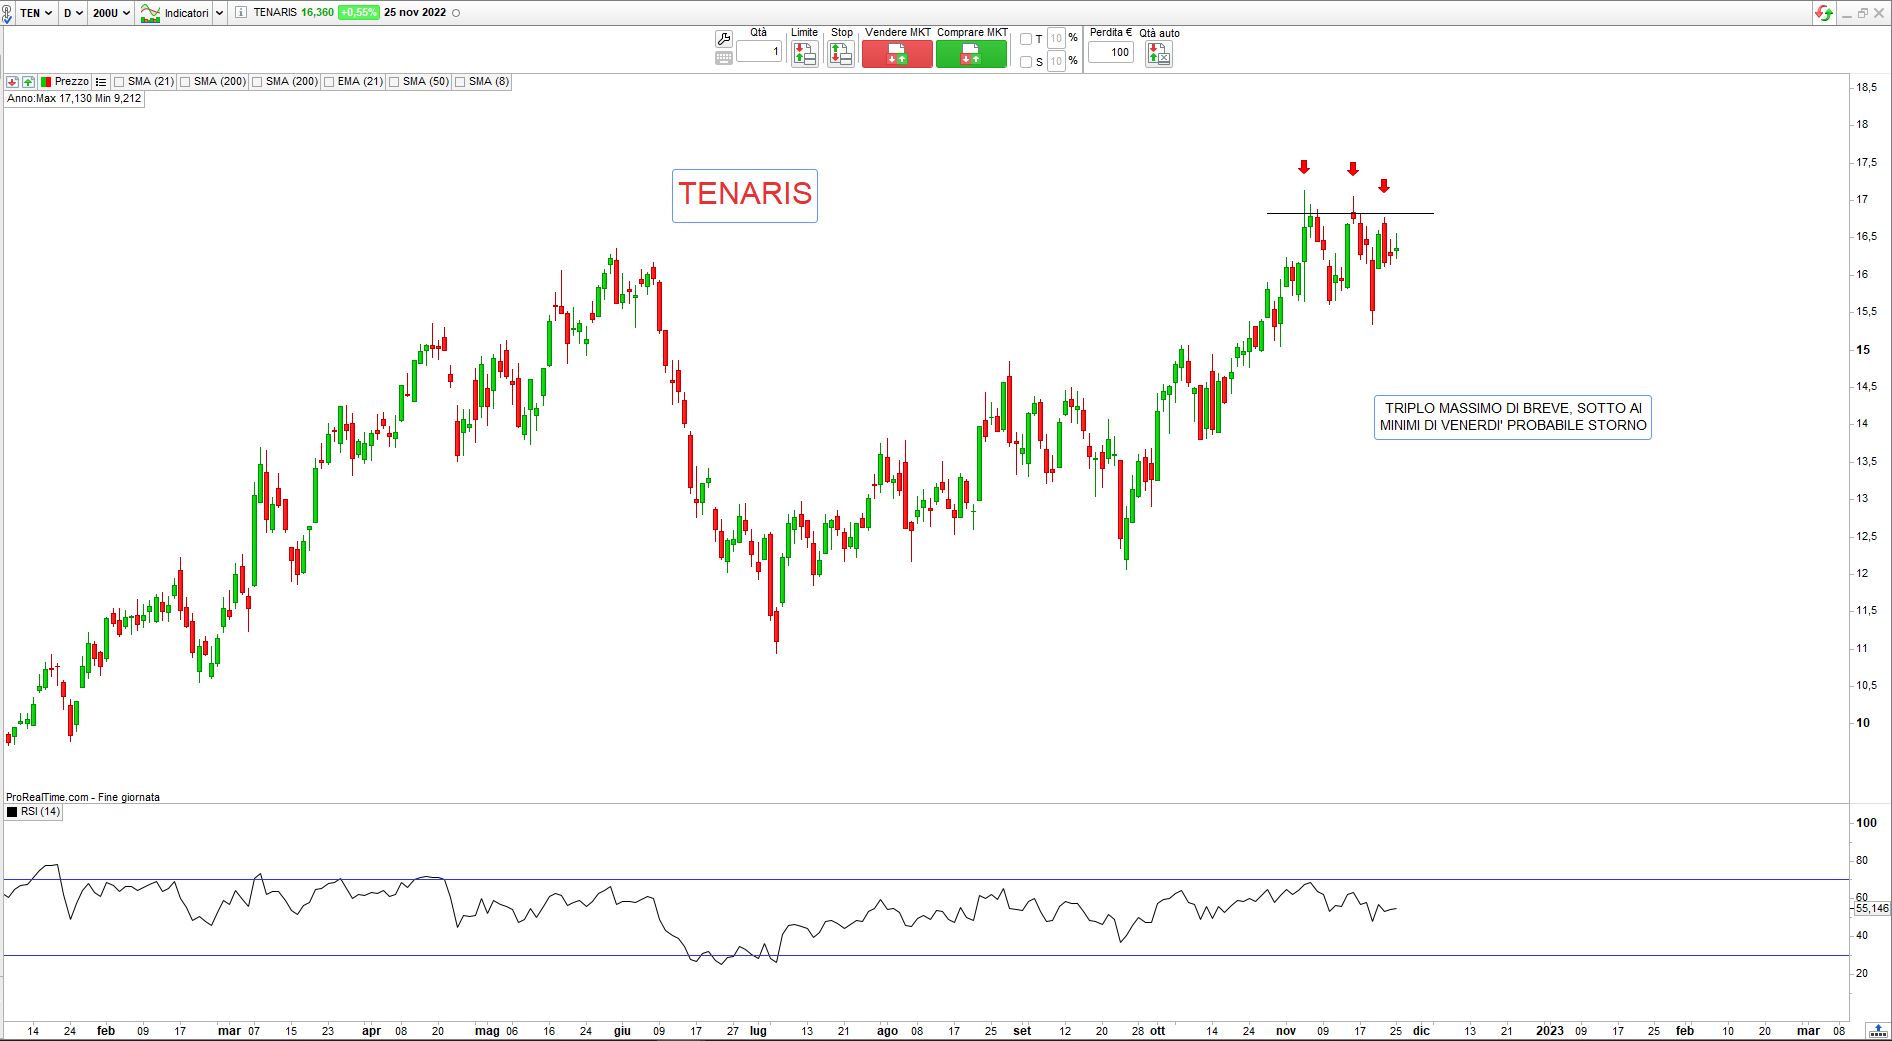Open trading settings wrench icon
This screenshot has width=1892, height=1041.
coord(724,39)
